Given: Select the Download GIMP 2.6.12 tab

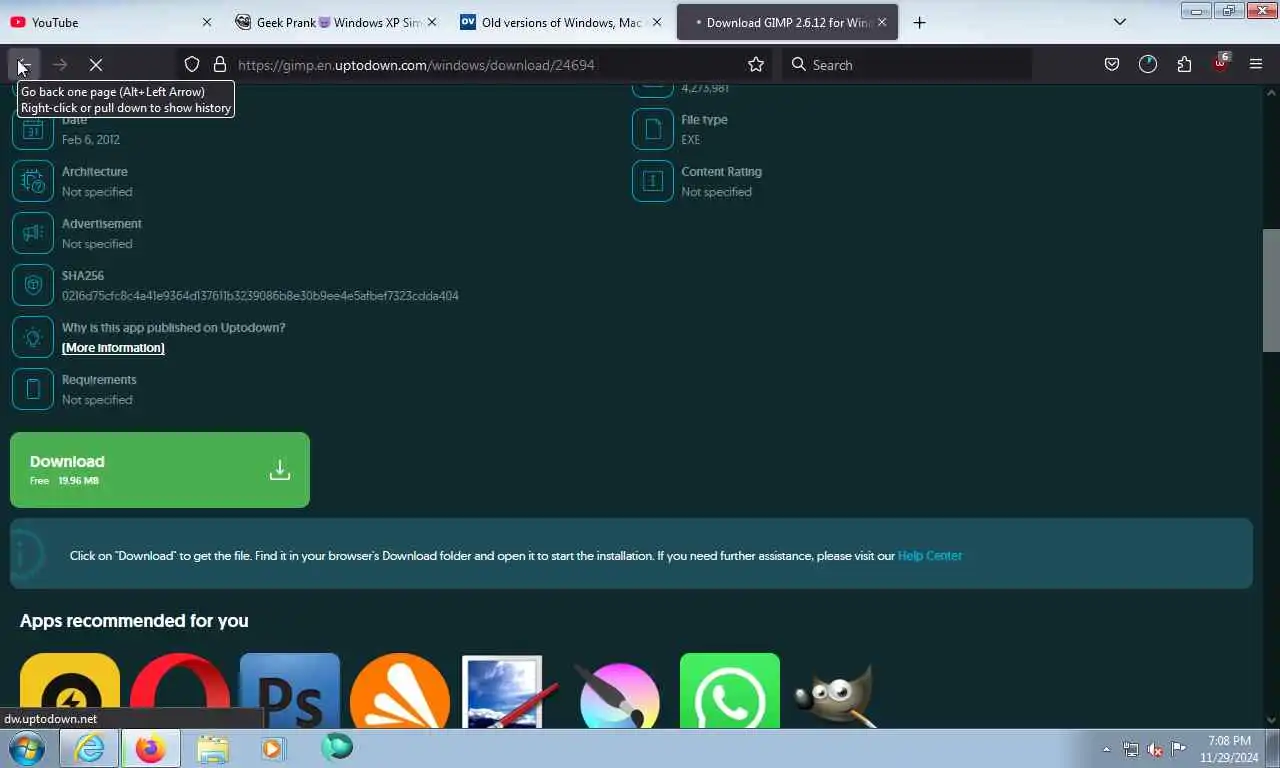Looking at the screenshot, I should click(x=787, y=22).
